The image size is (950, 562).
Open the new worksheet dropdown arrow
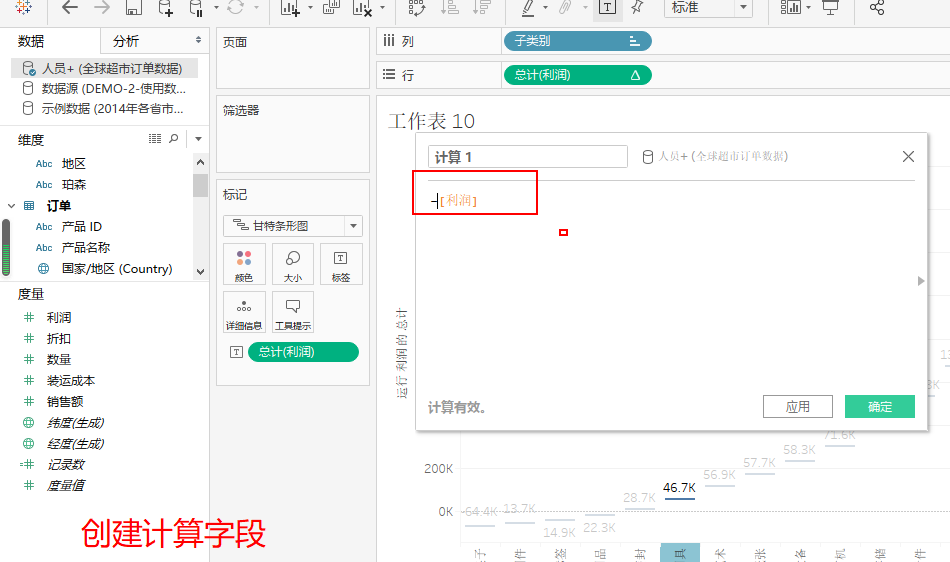(x=310, y=8)
